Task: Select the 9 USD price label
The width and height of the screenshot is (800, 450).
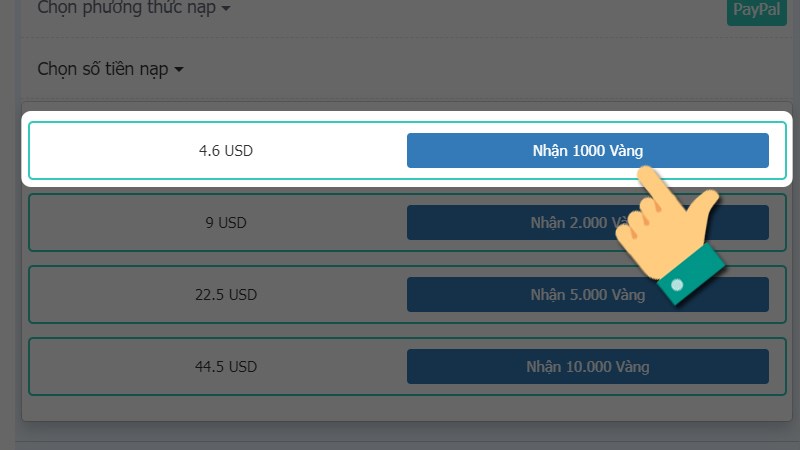Action: point(226,222)
